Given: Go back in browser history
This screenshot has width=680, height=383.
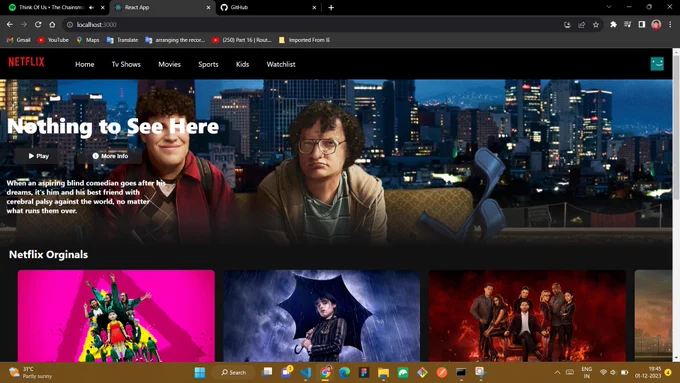Looking at the screenshot, I should pyautogui.click(x=10, y=25).
